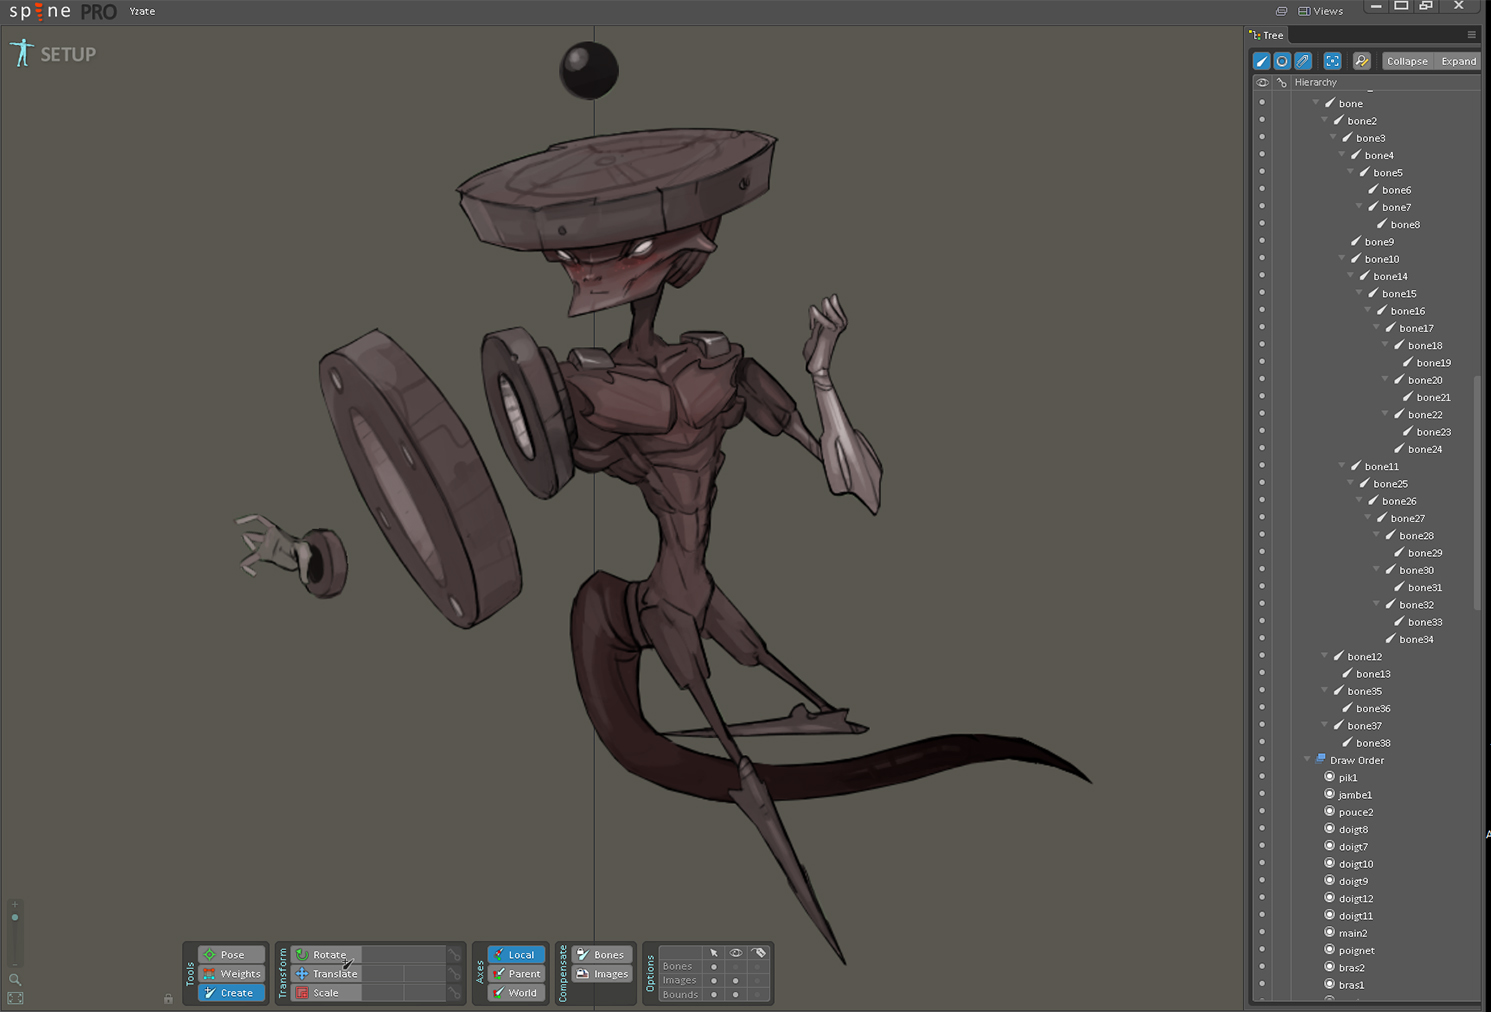Click the slot icon beside poignet
Screen dimensions: 1491x1012
[1330, 950]
